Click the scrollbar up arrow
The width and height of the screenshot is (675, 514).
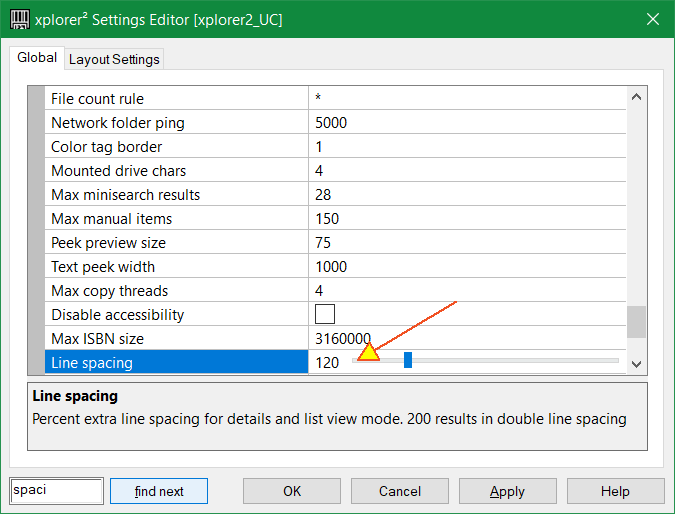coord(636,97)
